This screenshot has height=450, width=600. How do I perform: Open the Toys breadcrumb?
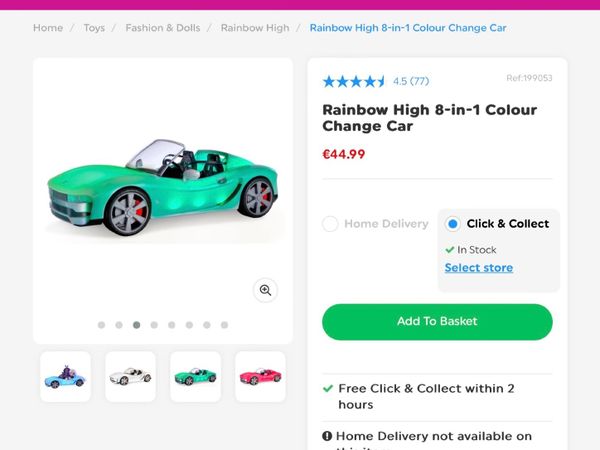click(94, 28)
